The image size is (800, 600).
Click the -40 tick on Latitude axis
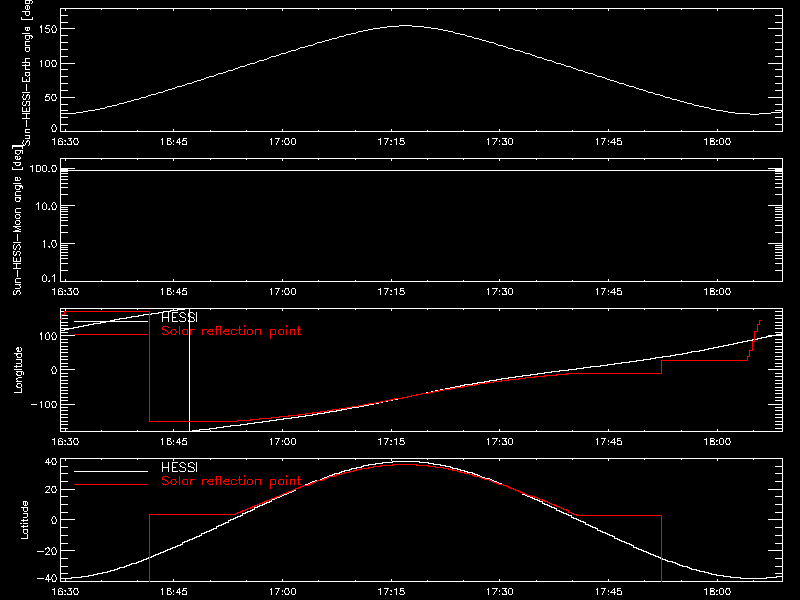pyautogui.click(x=47, y=579)
